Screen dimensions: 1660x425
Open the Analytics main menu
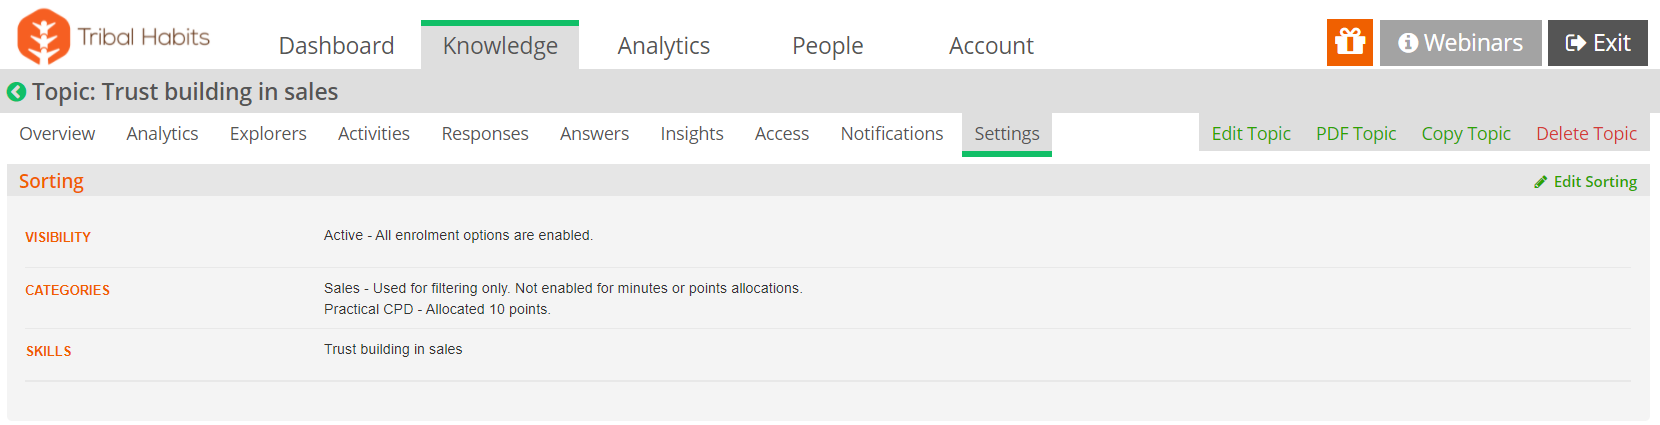click(x=664, y=46)
